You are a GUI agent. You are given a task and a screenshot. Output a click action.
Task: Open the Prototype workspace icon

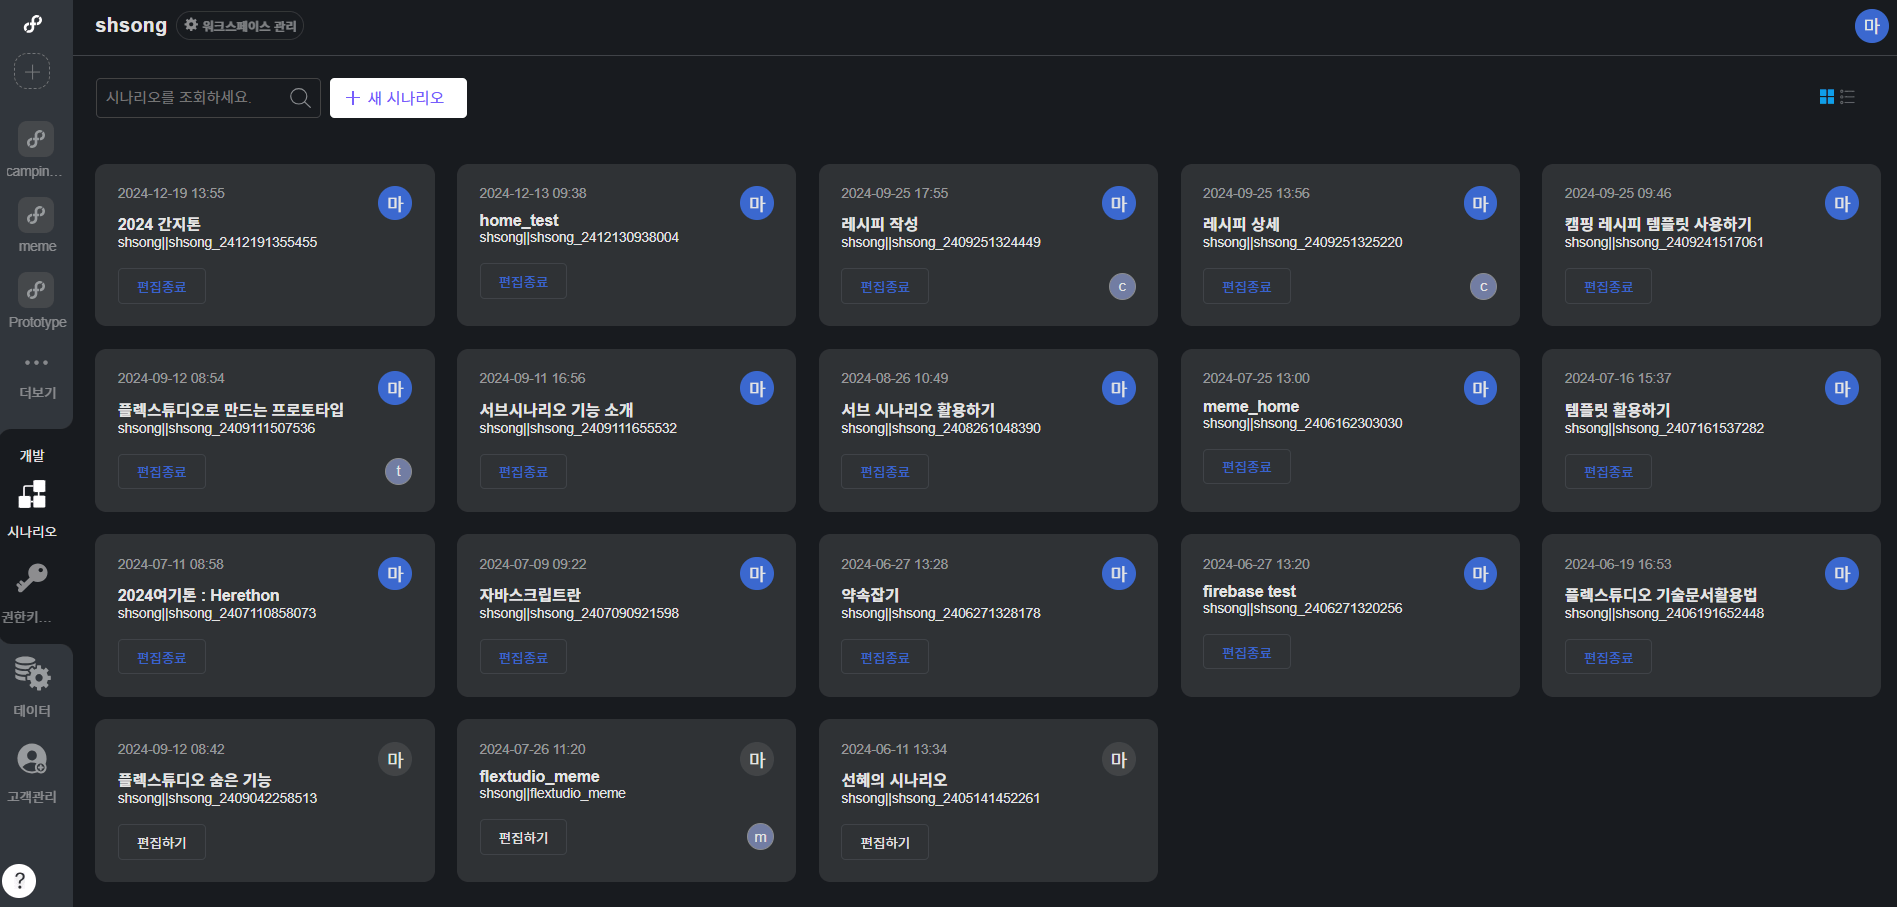point(36,290)
